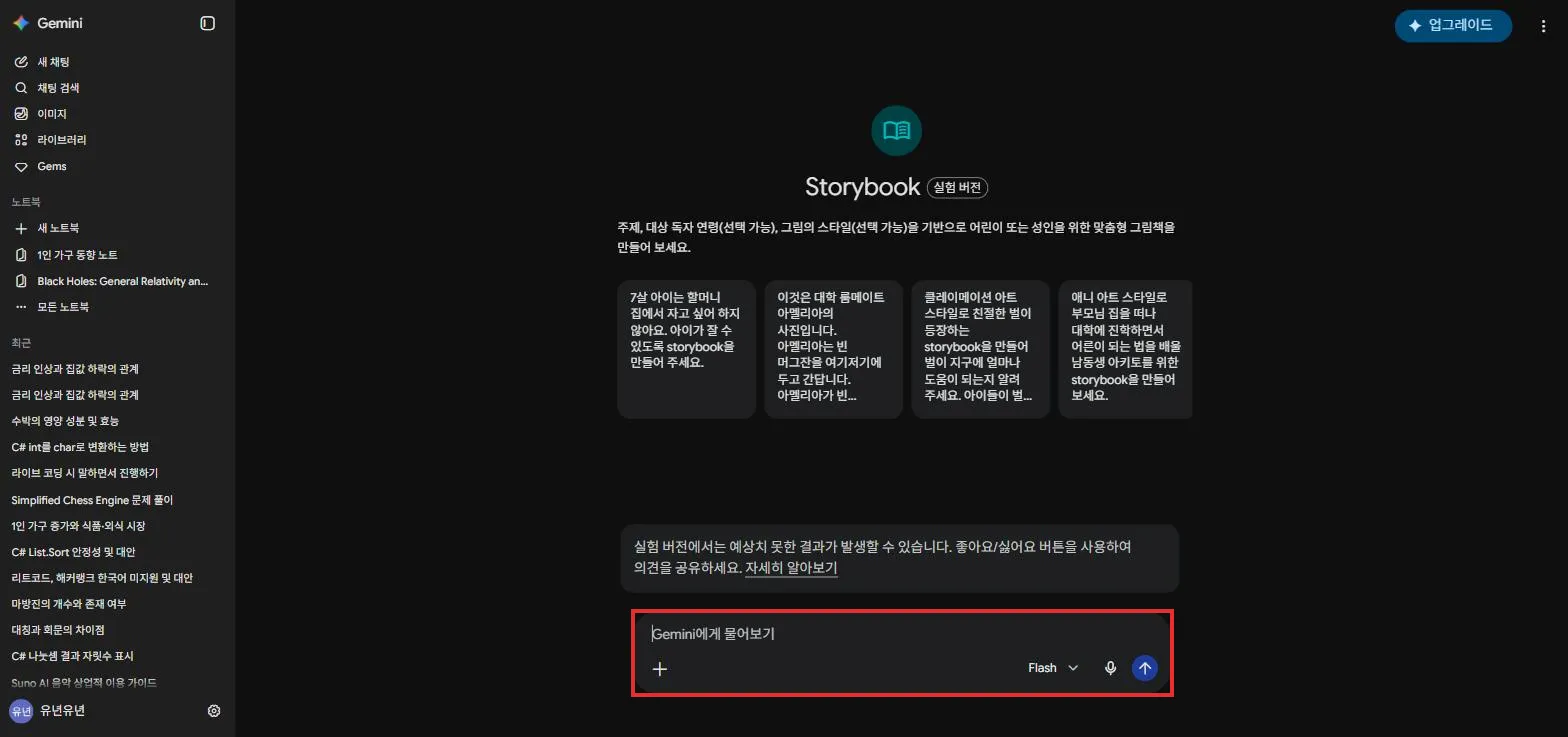Open the 유년유년 account profile
Viewport: 1568px width, 737px height.
pyautogui.click(x=48, y=711)
